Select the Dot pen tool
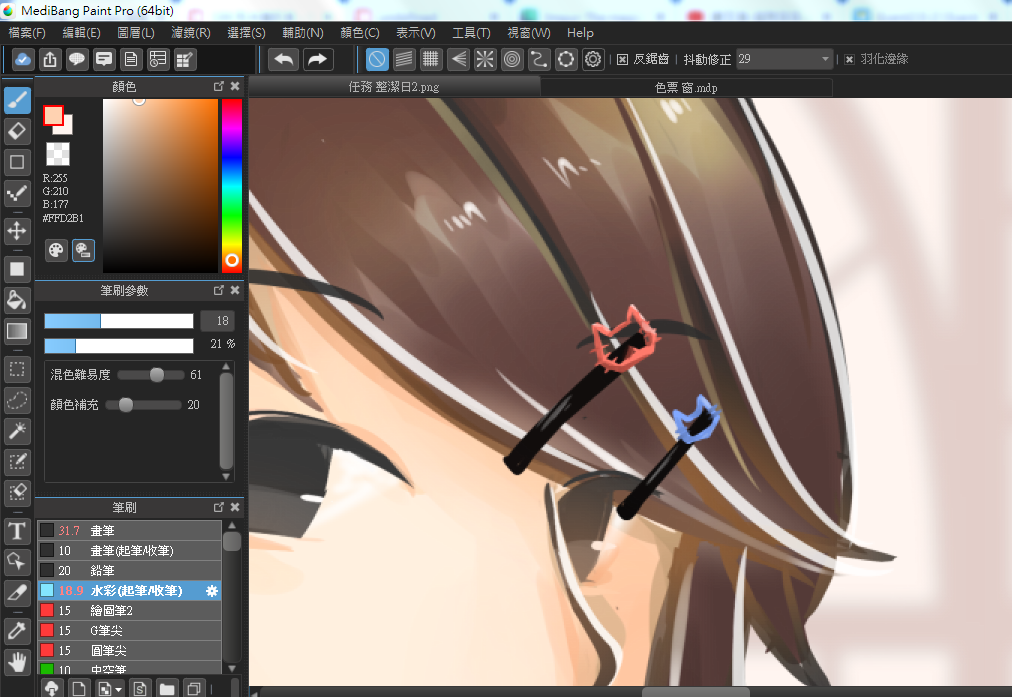The image size is (1012, 697). click(17, 193)
